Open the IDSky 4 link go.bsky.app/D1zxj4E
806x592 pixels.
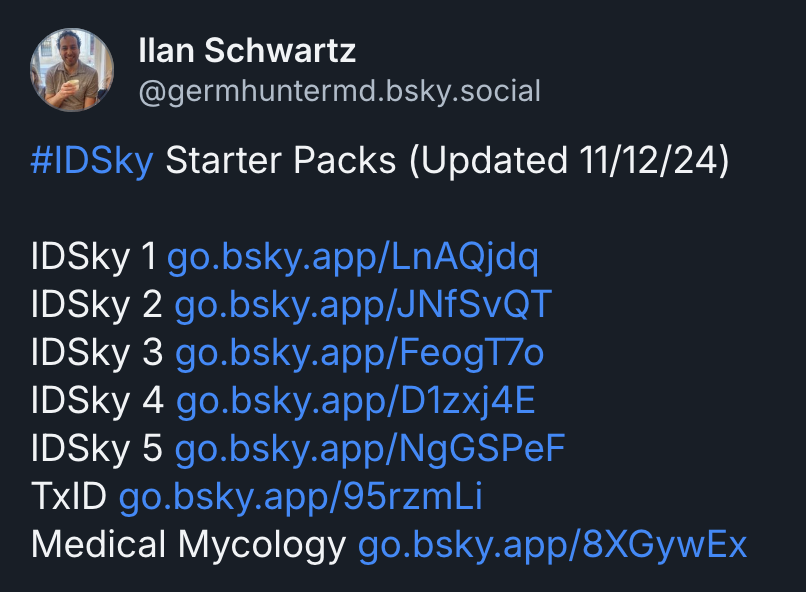point(356,401)
